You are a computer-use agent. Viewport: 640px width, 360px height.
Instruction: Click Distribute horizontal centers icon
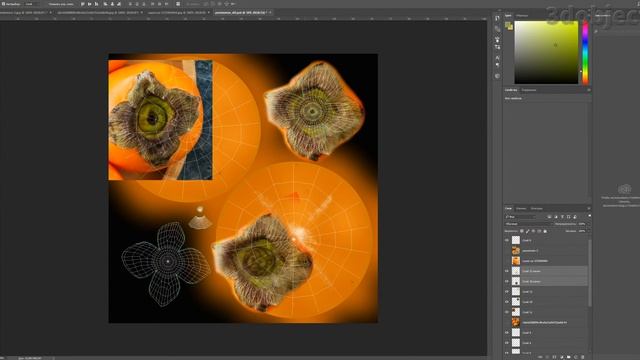(x=159, y=4)
